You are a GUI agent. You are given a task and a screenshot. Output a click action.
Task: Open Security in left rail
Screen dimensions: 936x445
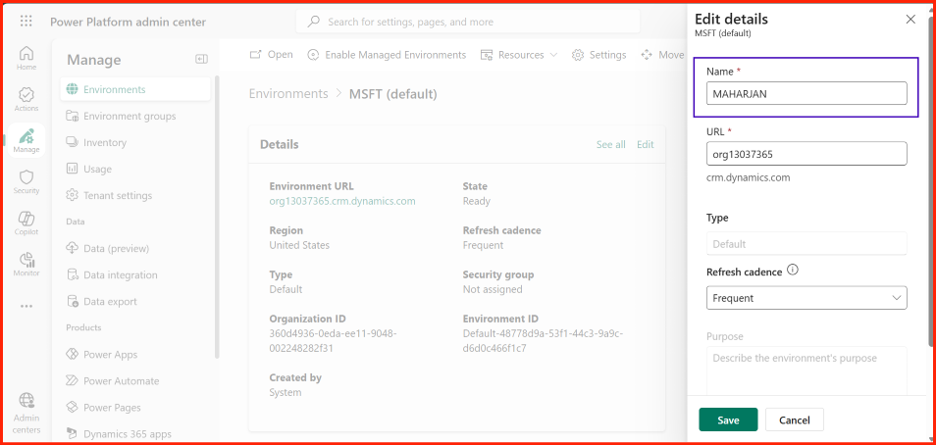tap(26, 182)
